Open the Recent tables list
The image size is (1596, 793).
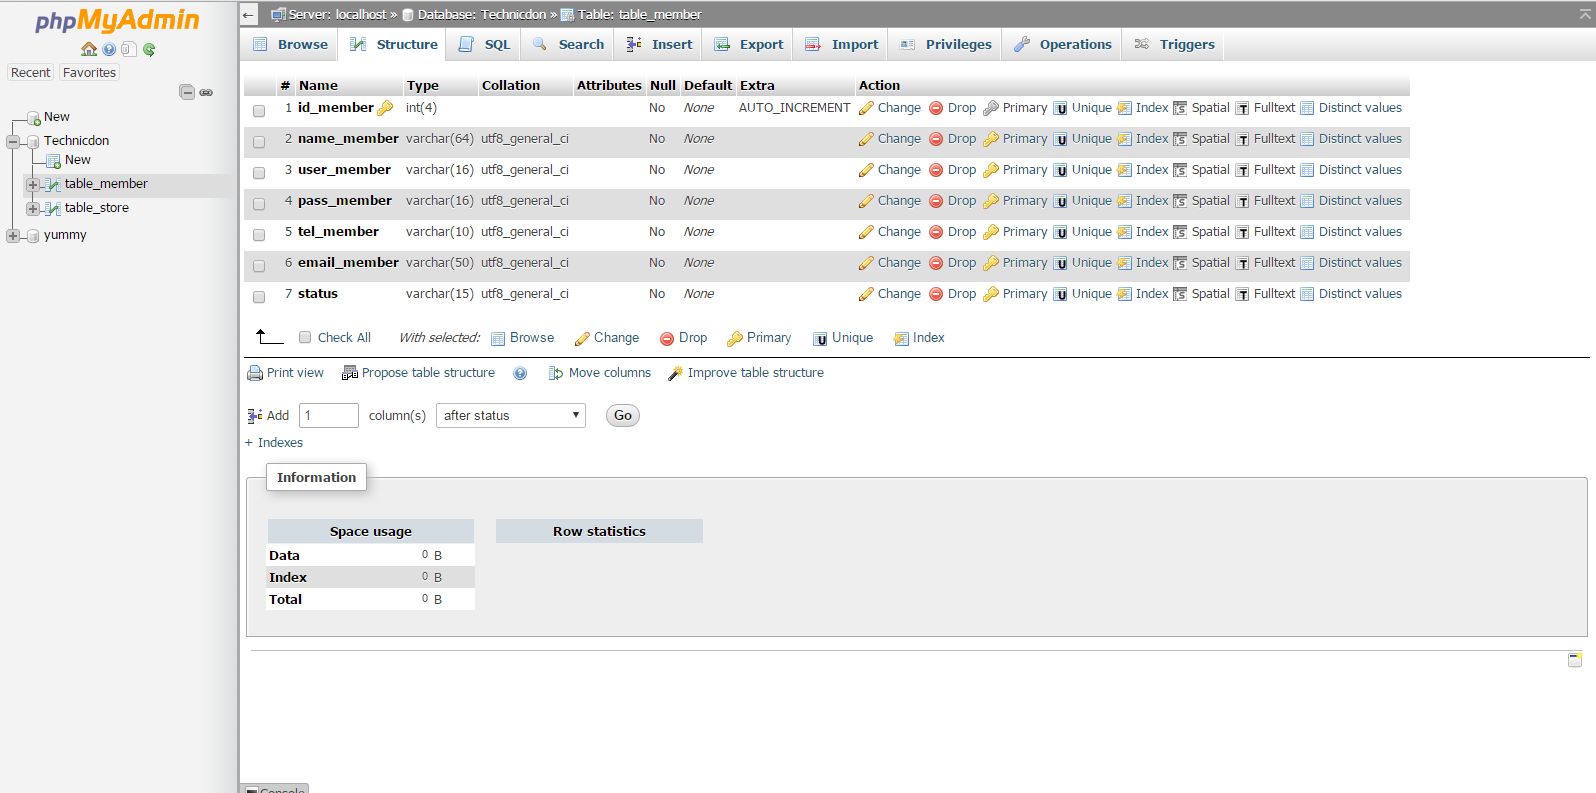pos(31,72)
